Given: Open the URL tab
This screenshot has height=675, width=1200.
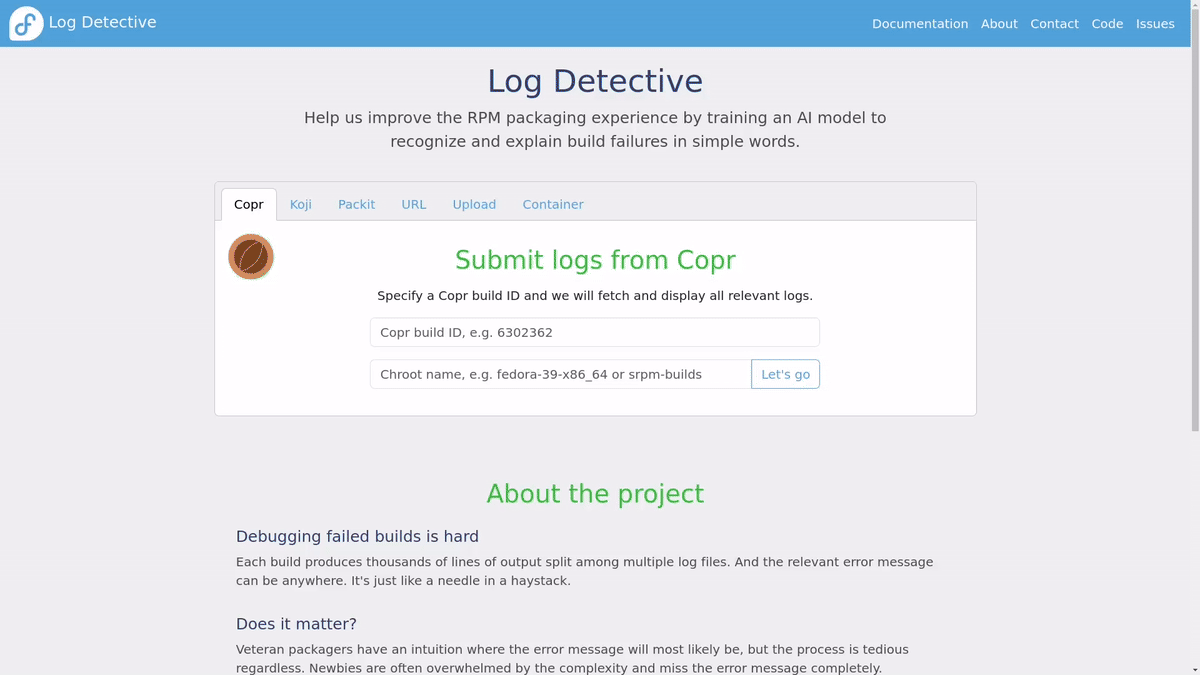Looking at the screenshot, I should click(414, 204).
